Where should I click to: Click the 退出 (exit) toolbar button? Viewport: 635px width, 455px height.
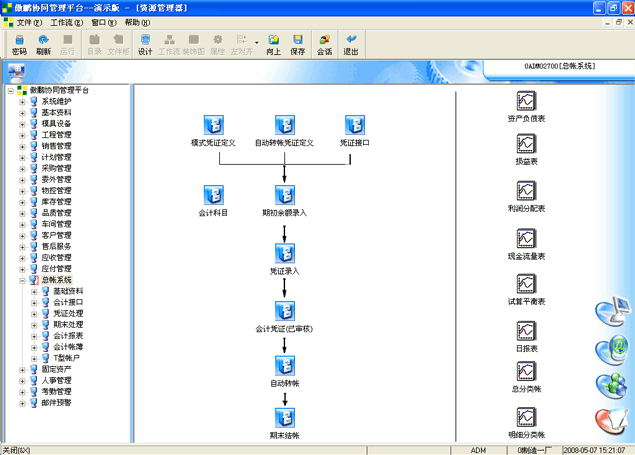click(351, 44)
